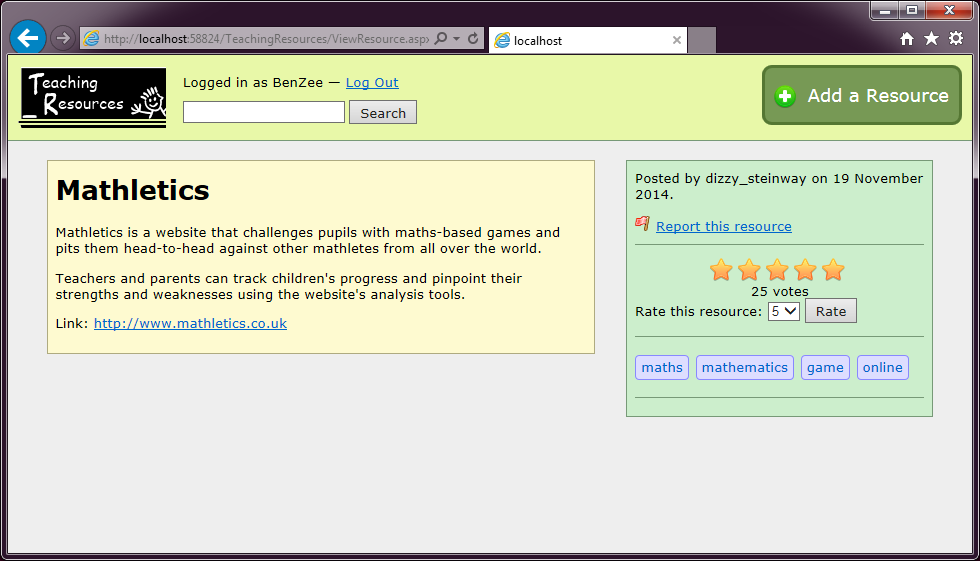Select the mathematics tag
This screenshot has width=980, height=561.
pyautogui.click(x=744, y=367)
